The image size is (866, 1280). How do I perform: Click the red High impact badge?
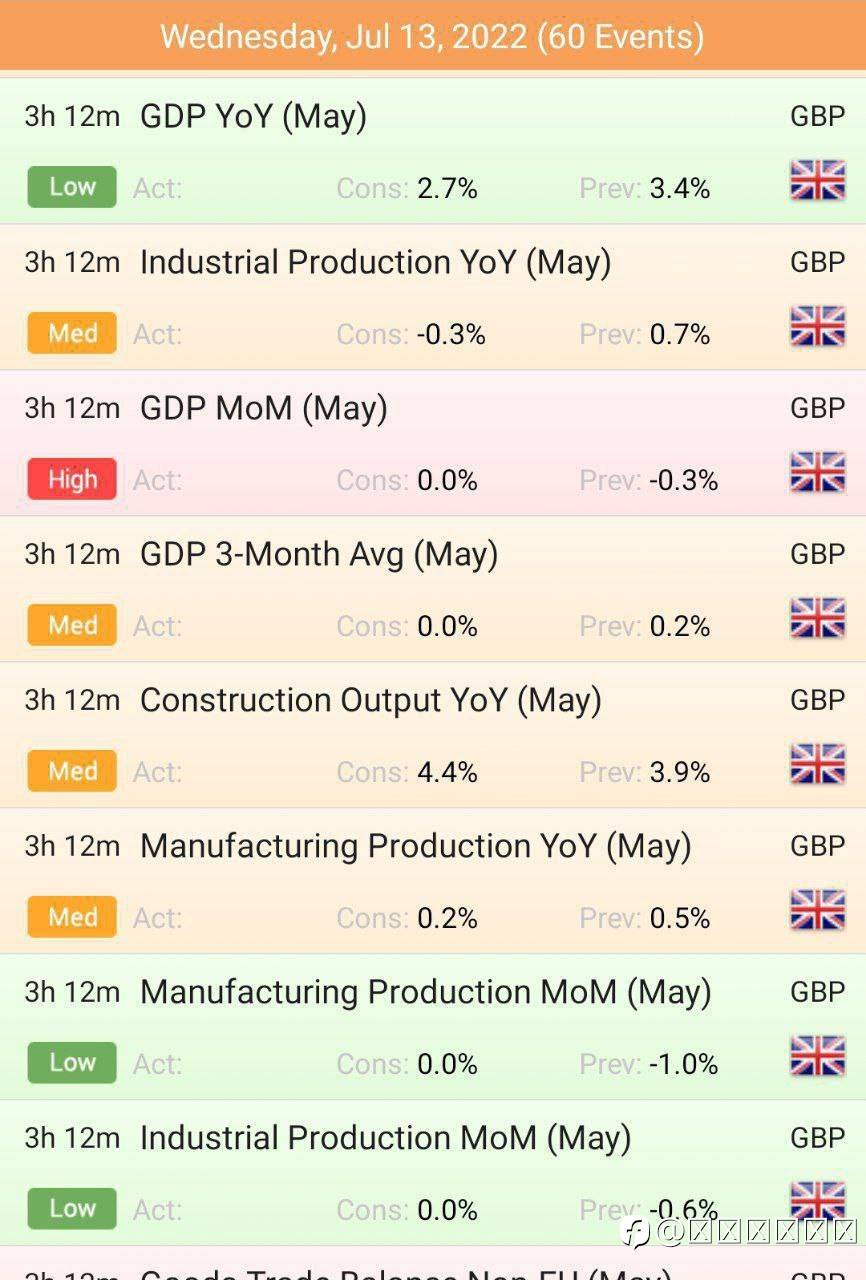point(72,480)
